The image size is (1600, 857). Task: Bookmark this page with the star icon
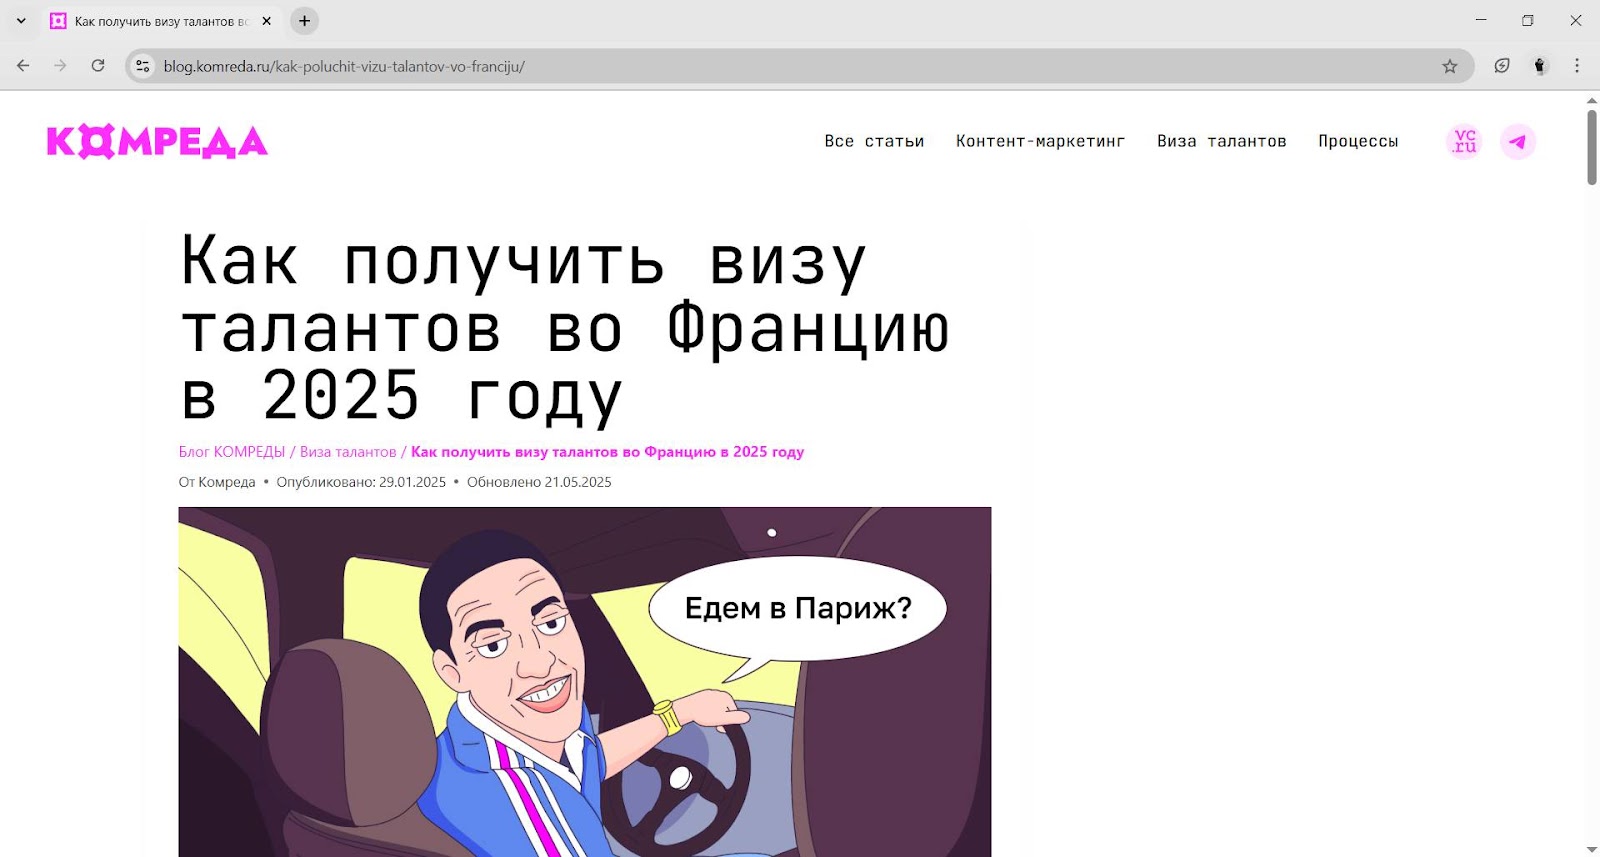click(x=1449, y=66)
